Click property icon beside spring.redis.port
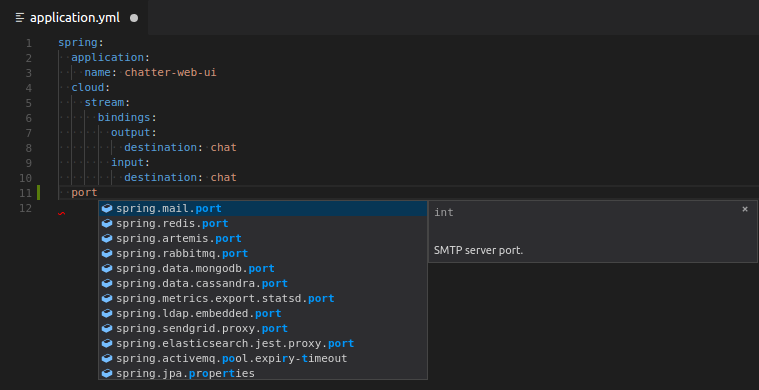Screen dimensions: 759x390 [x=107, y=224]
